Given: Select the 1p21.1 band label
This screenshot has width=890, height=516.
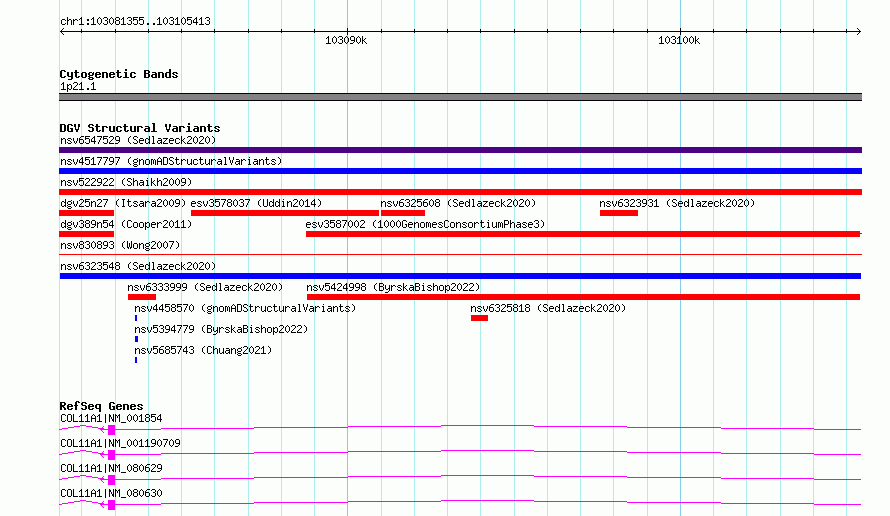Looking at the screenshot, I should [x=78, y=86].
